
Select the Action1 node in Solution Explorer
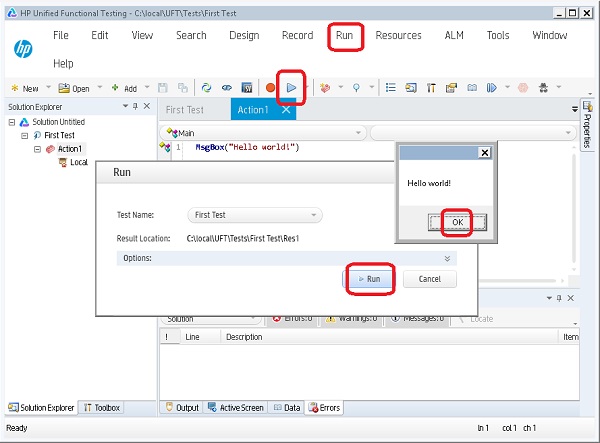click(68, 149)
